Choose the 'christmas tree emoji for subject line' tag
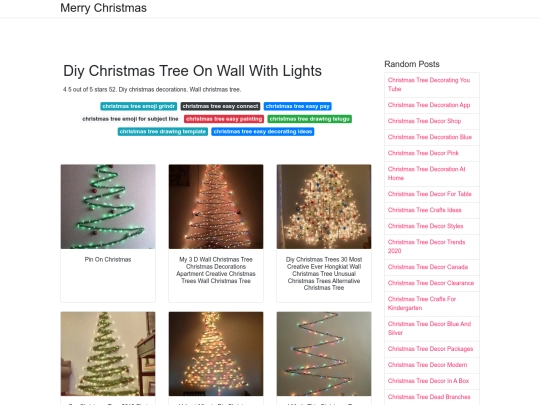This screenshot has width=540, height=405. pyautogui.click(x=131, y=119)
